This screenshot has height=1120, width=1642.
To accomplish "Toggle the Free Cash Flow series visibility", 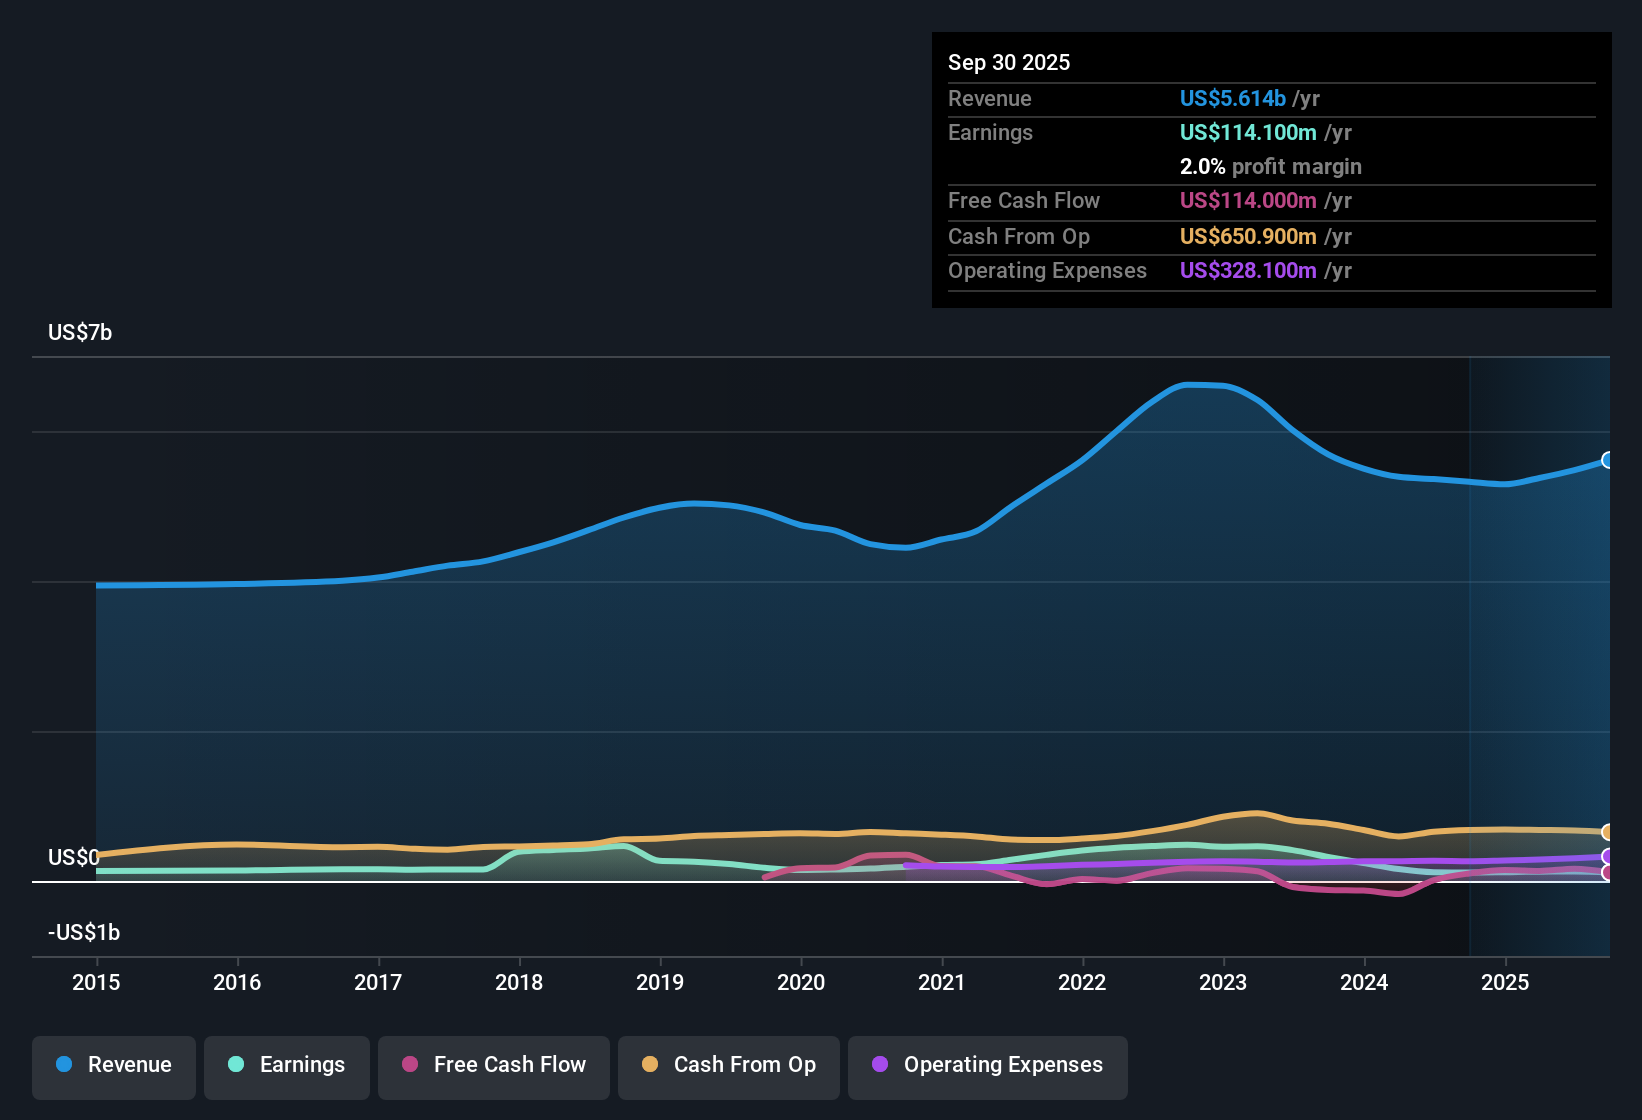I will (x=493, y=1067).
